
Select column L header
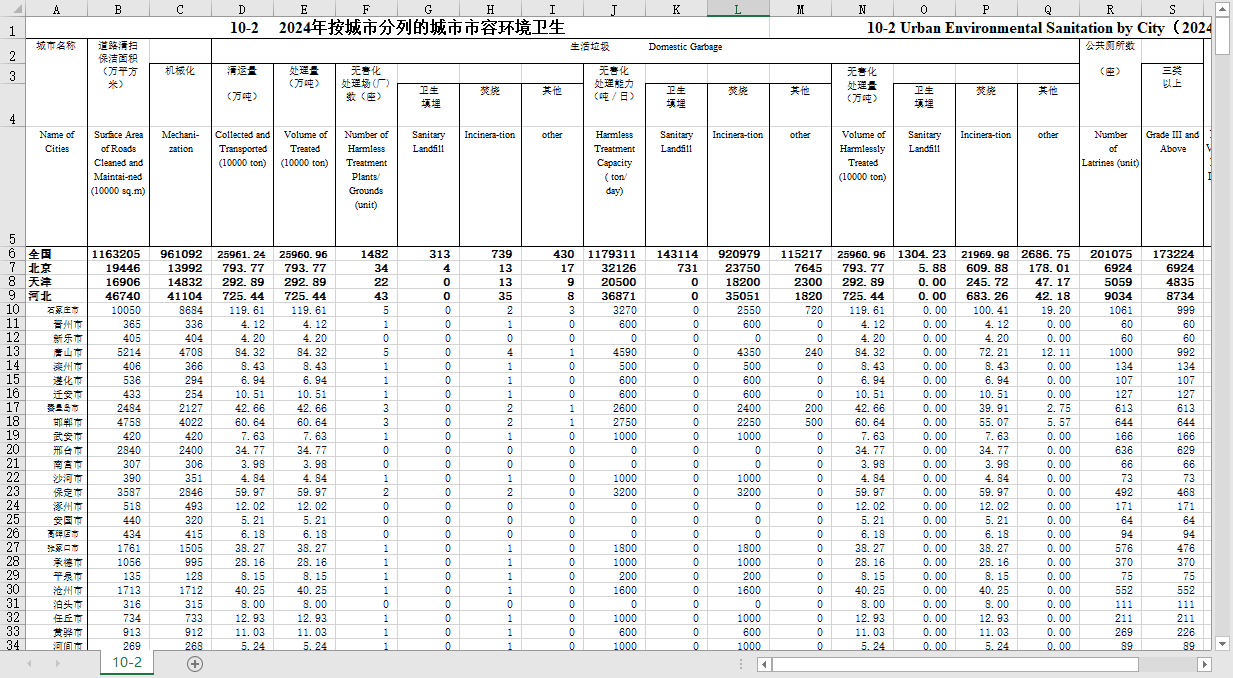(738, 9)
